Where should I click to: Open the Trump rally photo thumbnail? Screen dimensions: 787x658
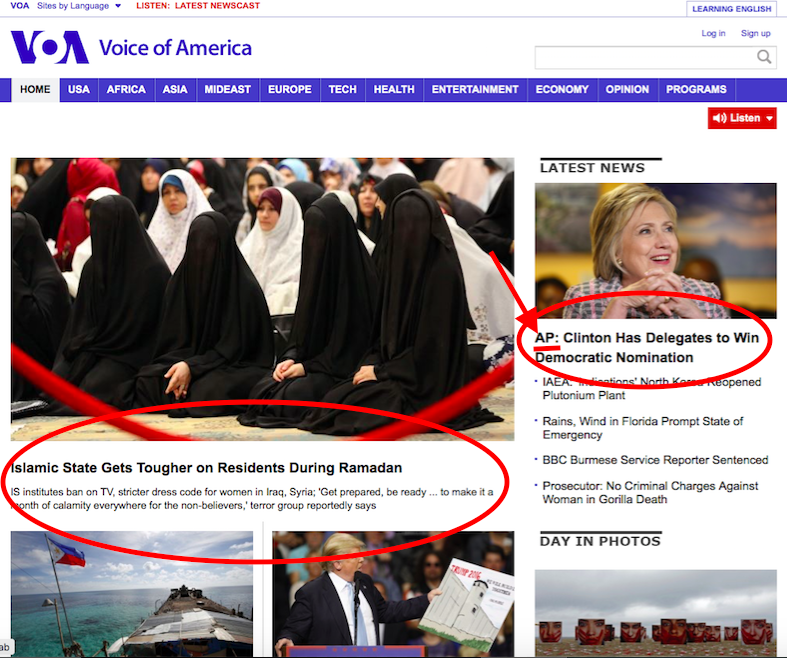(x=393, y=593)
